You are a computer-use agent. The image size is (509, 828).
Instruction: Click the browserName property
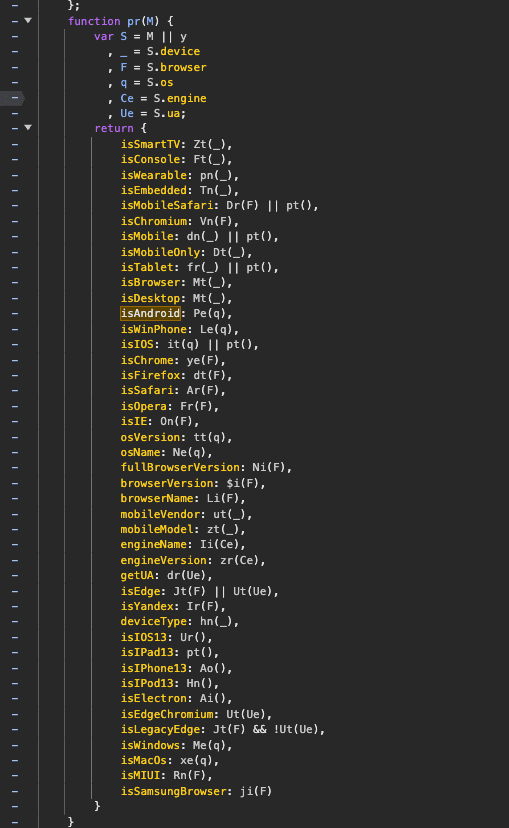tap(157, 498)
